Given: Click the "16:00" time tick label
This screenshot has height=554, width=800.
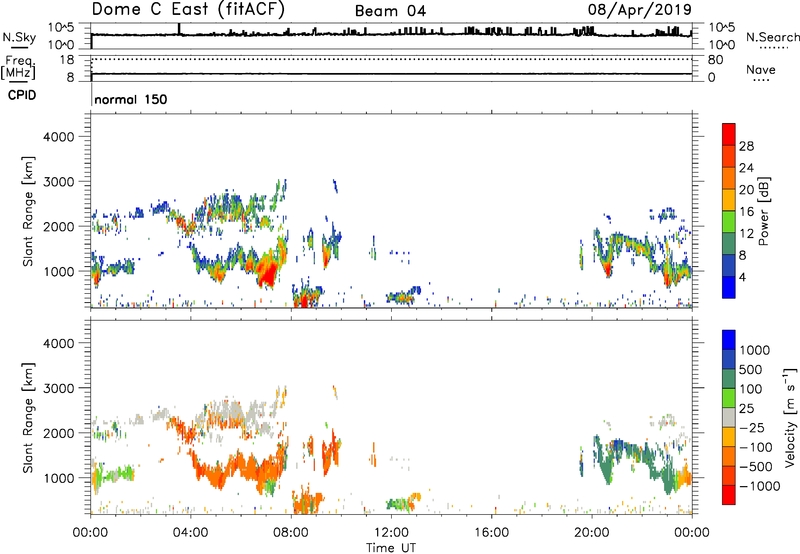Looking at the screenshot, I should click(491, 533).
